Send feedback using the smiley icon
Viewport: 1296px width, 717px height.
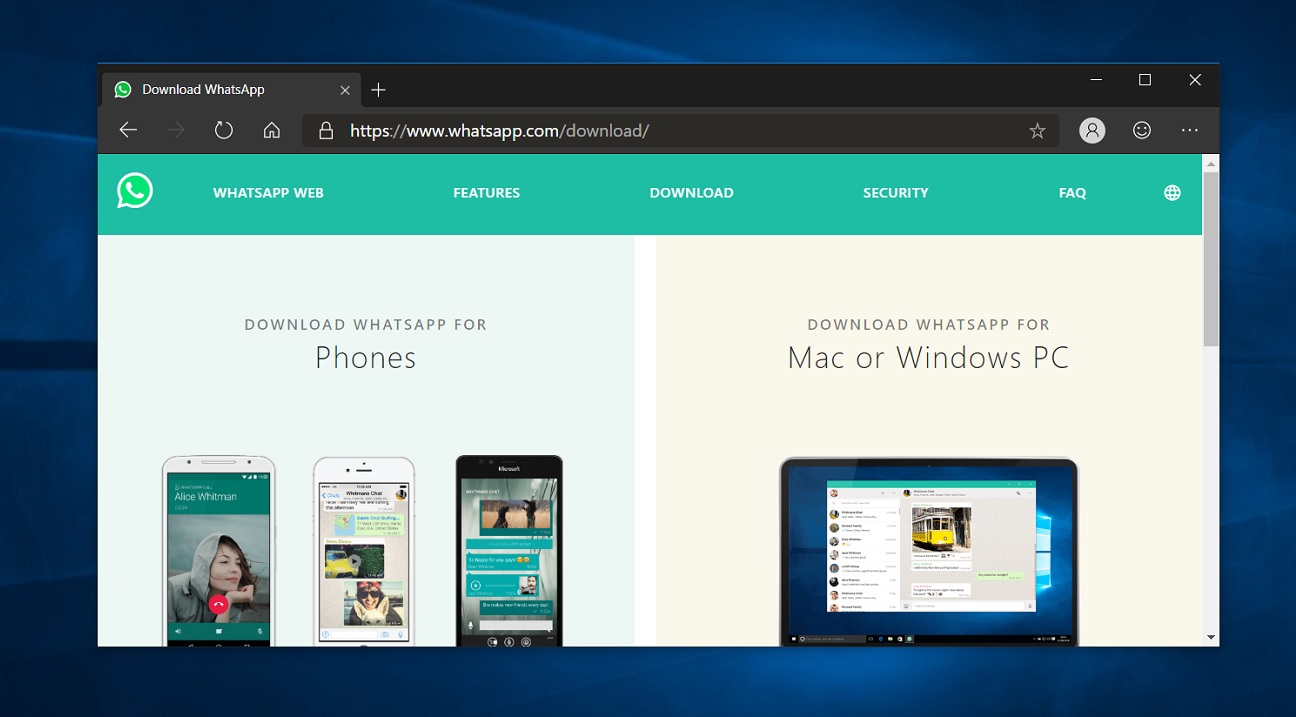[1141, 130]
